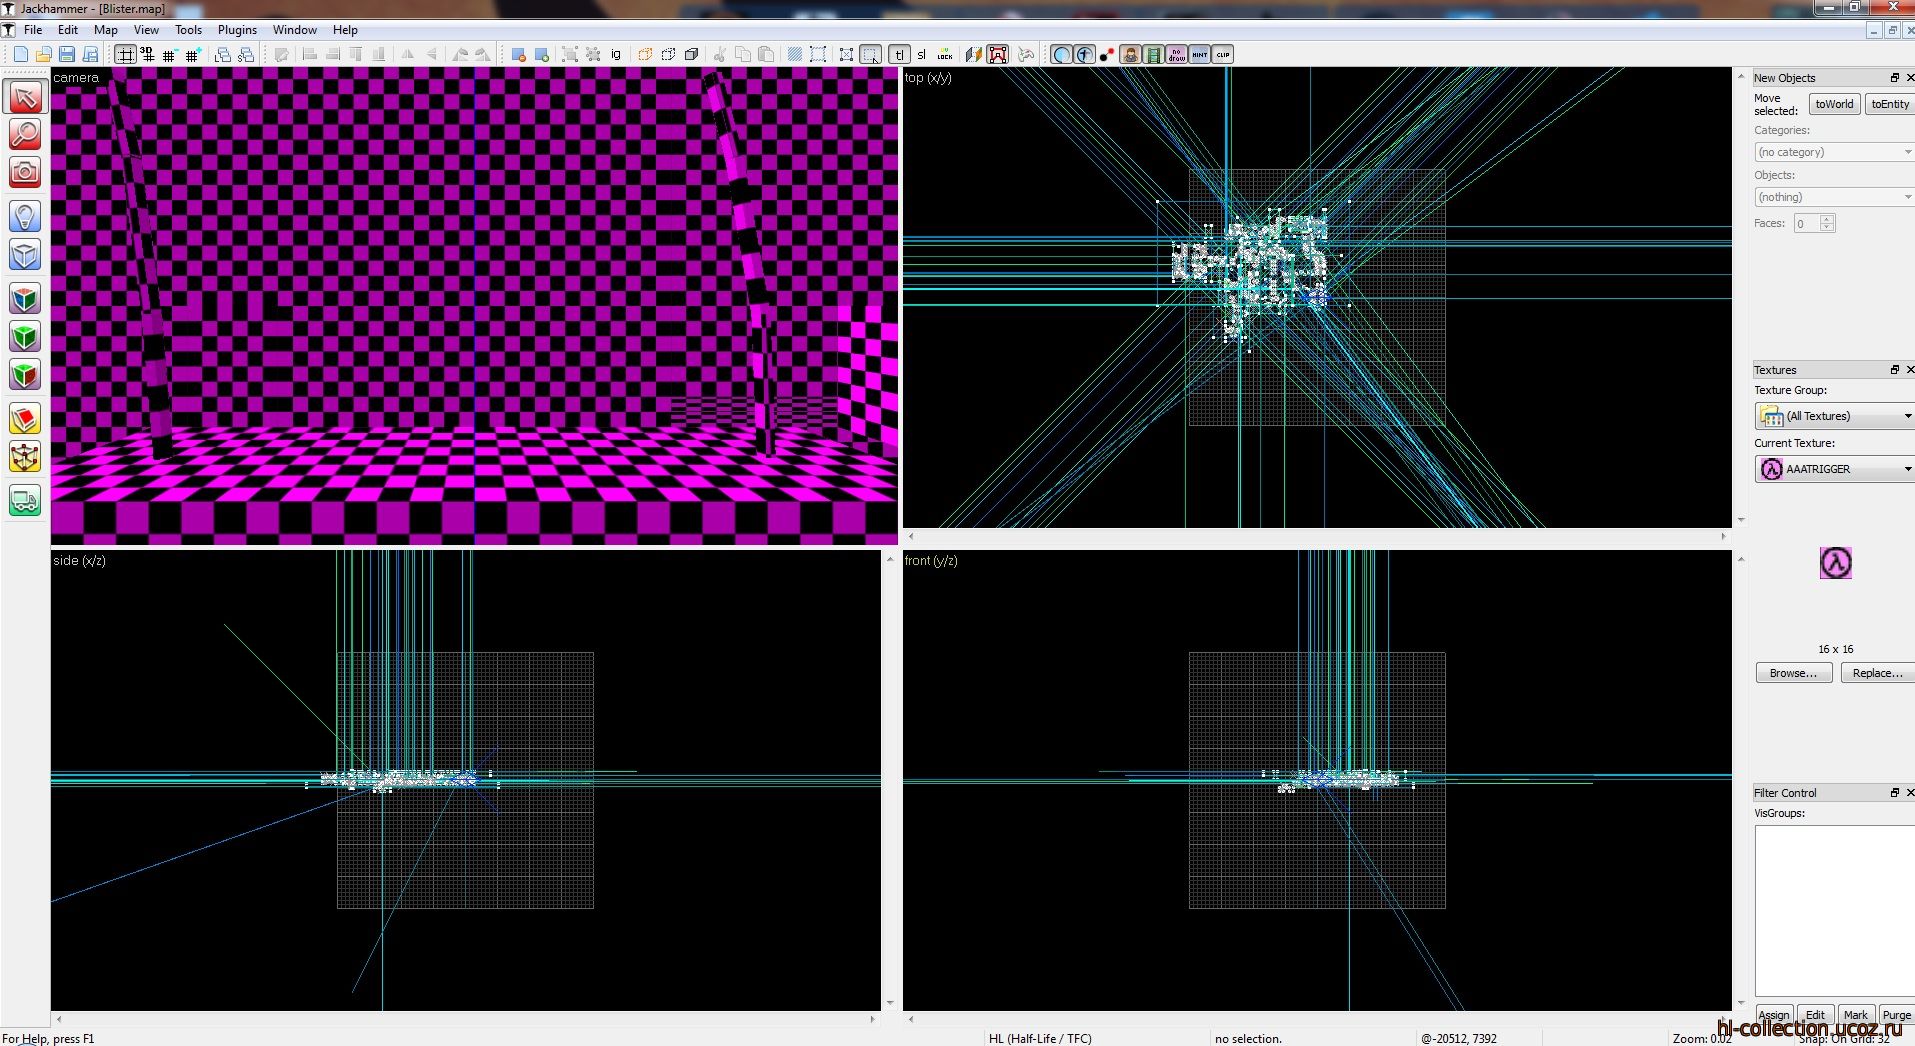This screenshot has height=1046, width=1915.
Task: Click the Run Map (game controller) icon
Action: tap(1025, 54)
